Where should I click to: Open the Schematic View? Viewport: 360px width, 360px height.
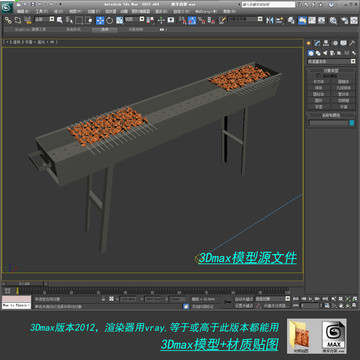pyautogui.click(x=321, y=20)
